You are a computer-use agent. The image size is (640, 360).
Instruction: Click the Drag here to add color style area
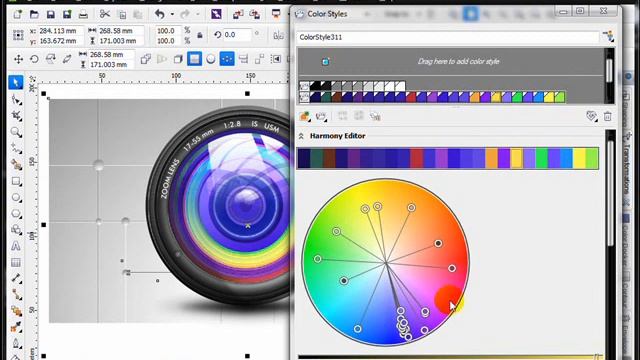click(x=458, y=62)
